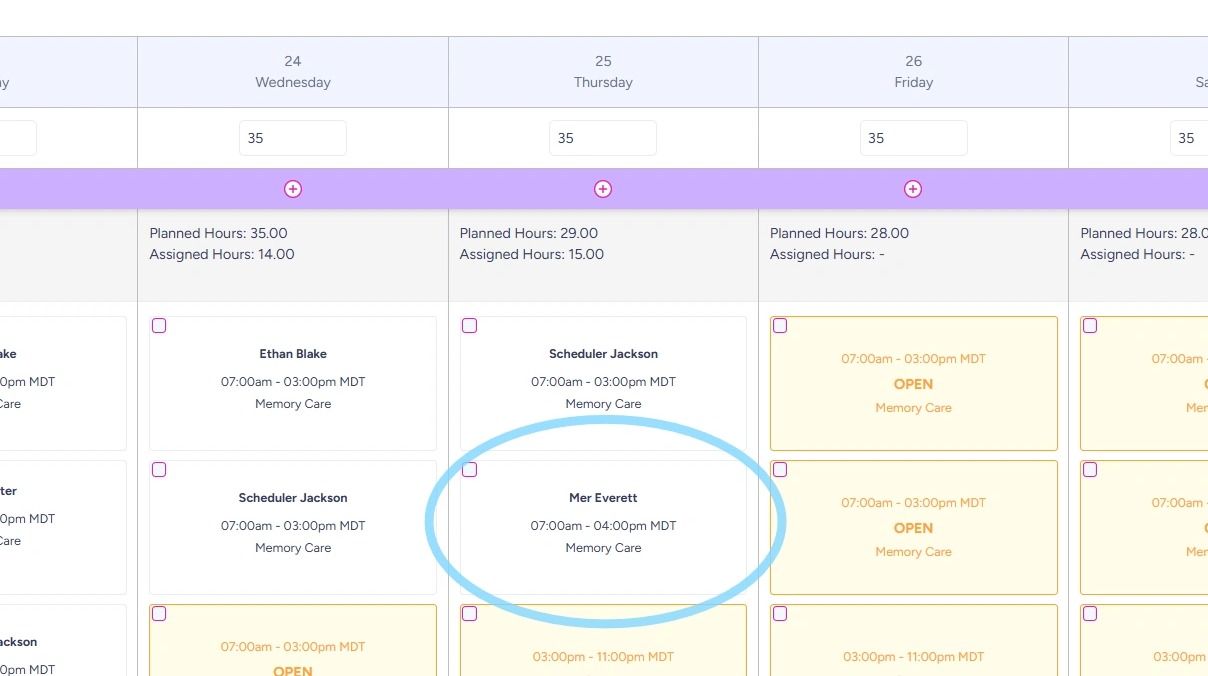1208x676 pixels.
Task: Edit the Thursday hours input field
Action: pyautogui.click(x=603, y=138)
